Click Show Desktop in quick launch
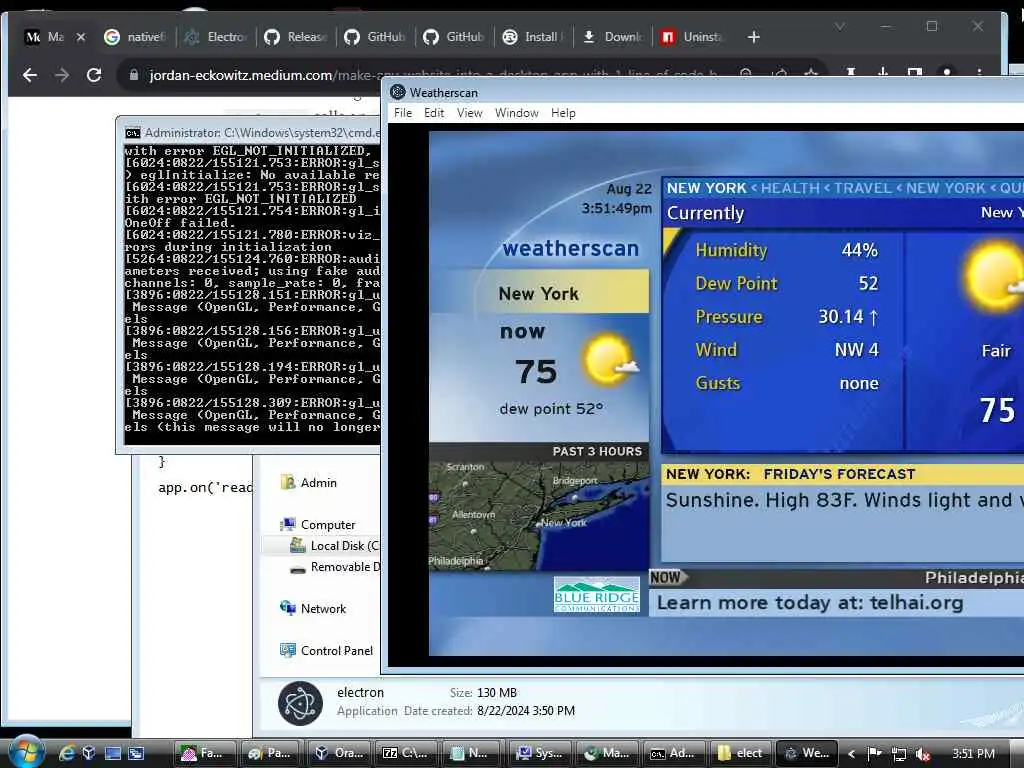This screenshot has width=1024, height=768. point(113,753)
